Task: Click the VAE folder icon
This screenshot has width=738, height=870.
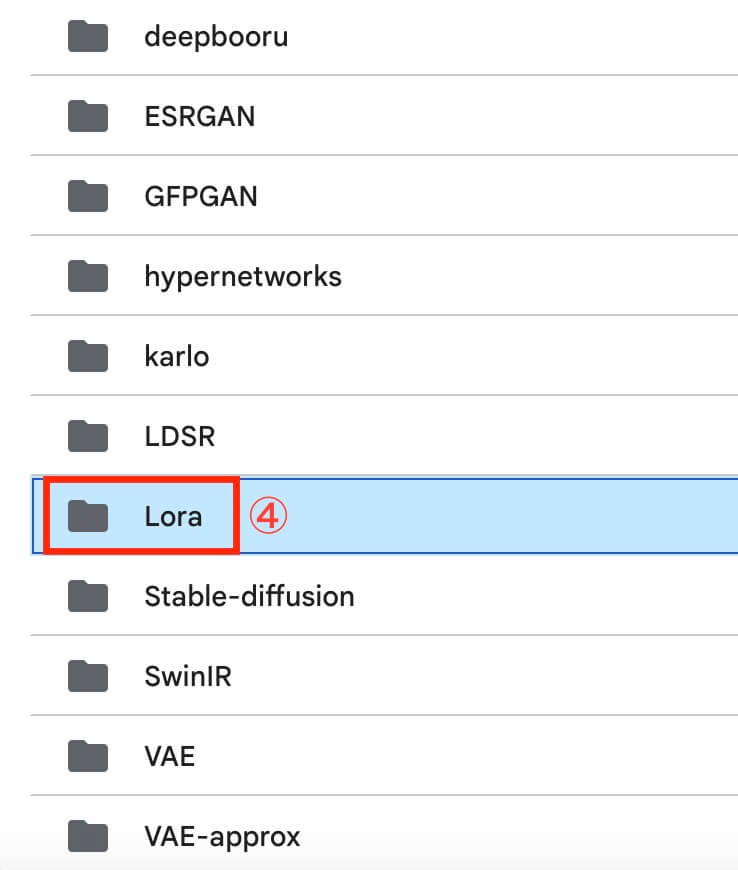Action: click(88, 756)
